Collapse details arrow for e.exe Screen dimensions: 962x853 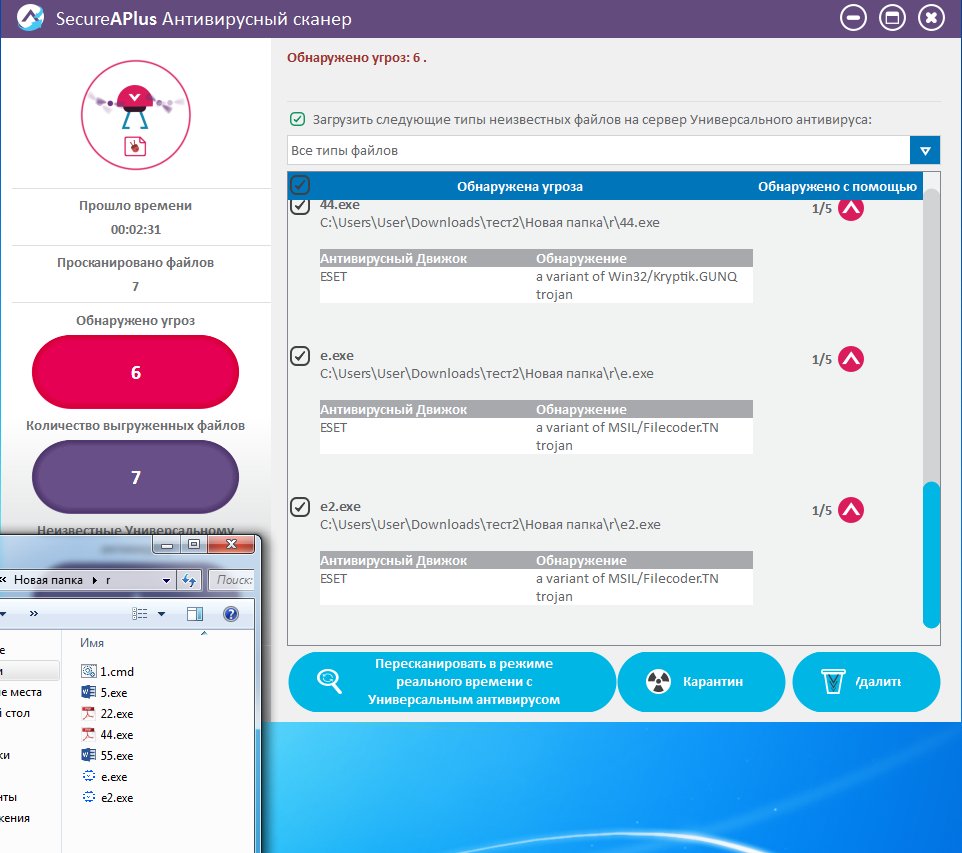click(851, 359)
